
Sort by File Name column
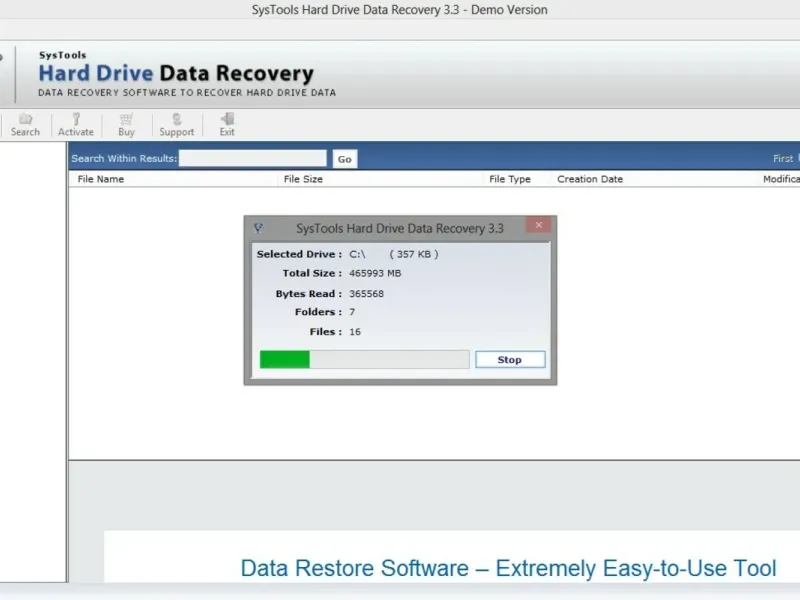pyautogui.click(x=101, y=179)
